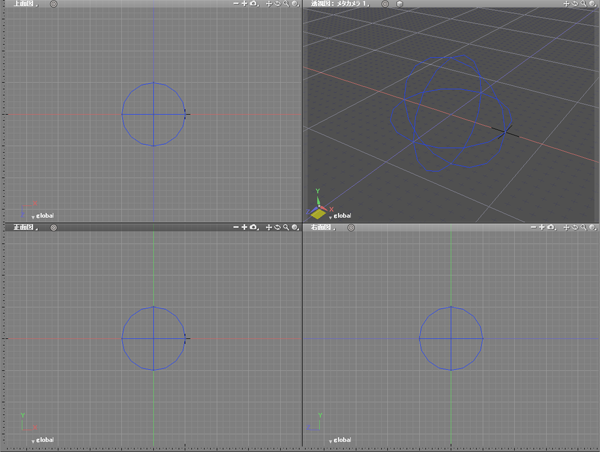The image size is (600, 452).
Task: Click the global coordinate label in front view
Action: [45, 439]
